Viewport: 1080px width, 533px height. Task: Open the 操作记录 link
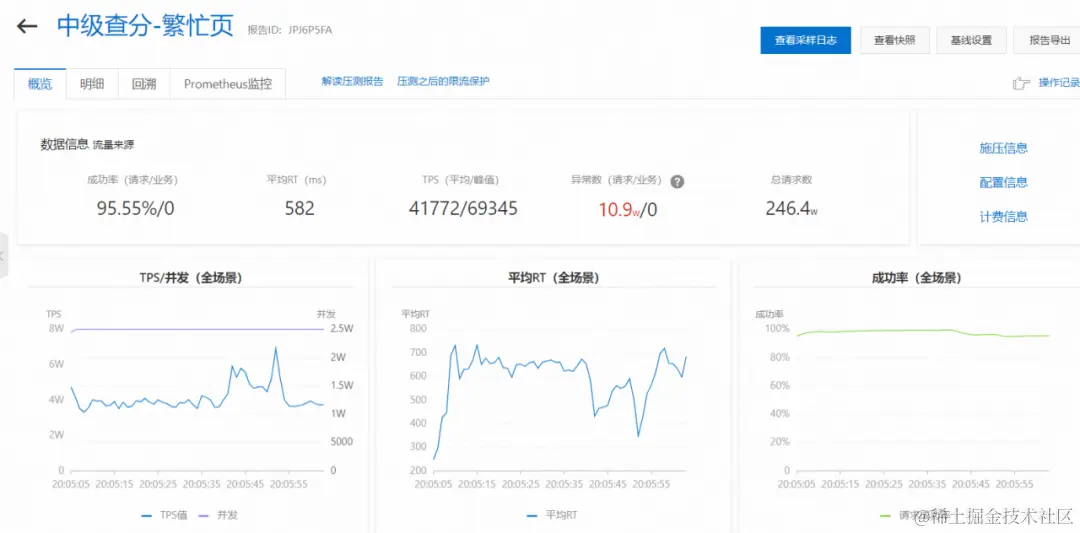click(1059, 83)
